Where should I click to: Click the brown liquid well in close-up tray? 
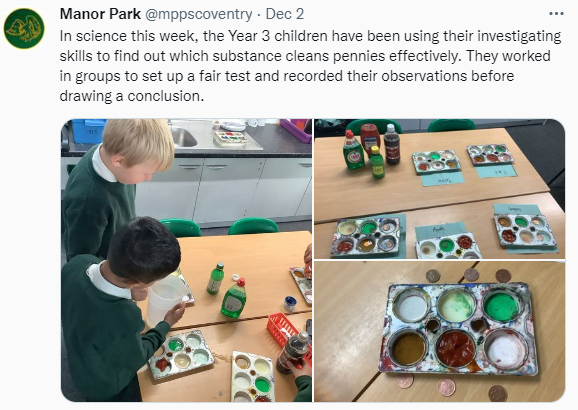[x=408, y=348]
